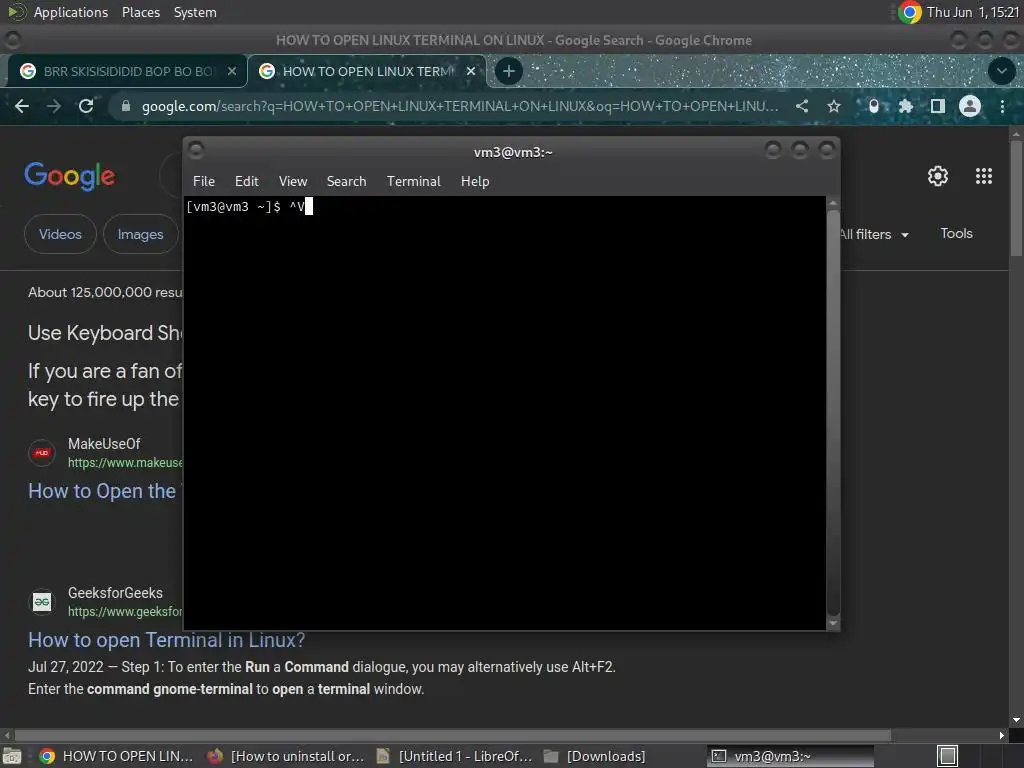This screenshot has width=1024, height=768.
Task: Switch to HOW TO OPEN LIN... taskbar window
Action: pyautogui.click(x=116, y=756)
